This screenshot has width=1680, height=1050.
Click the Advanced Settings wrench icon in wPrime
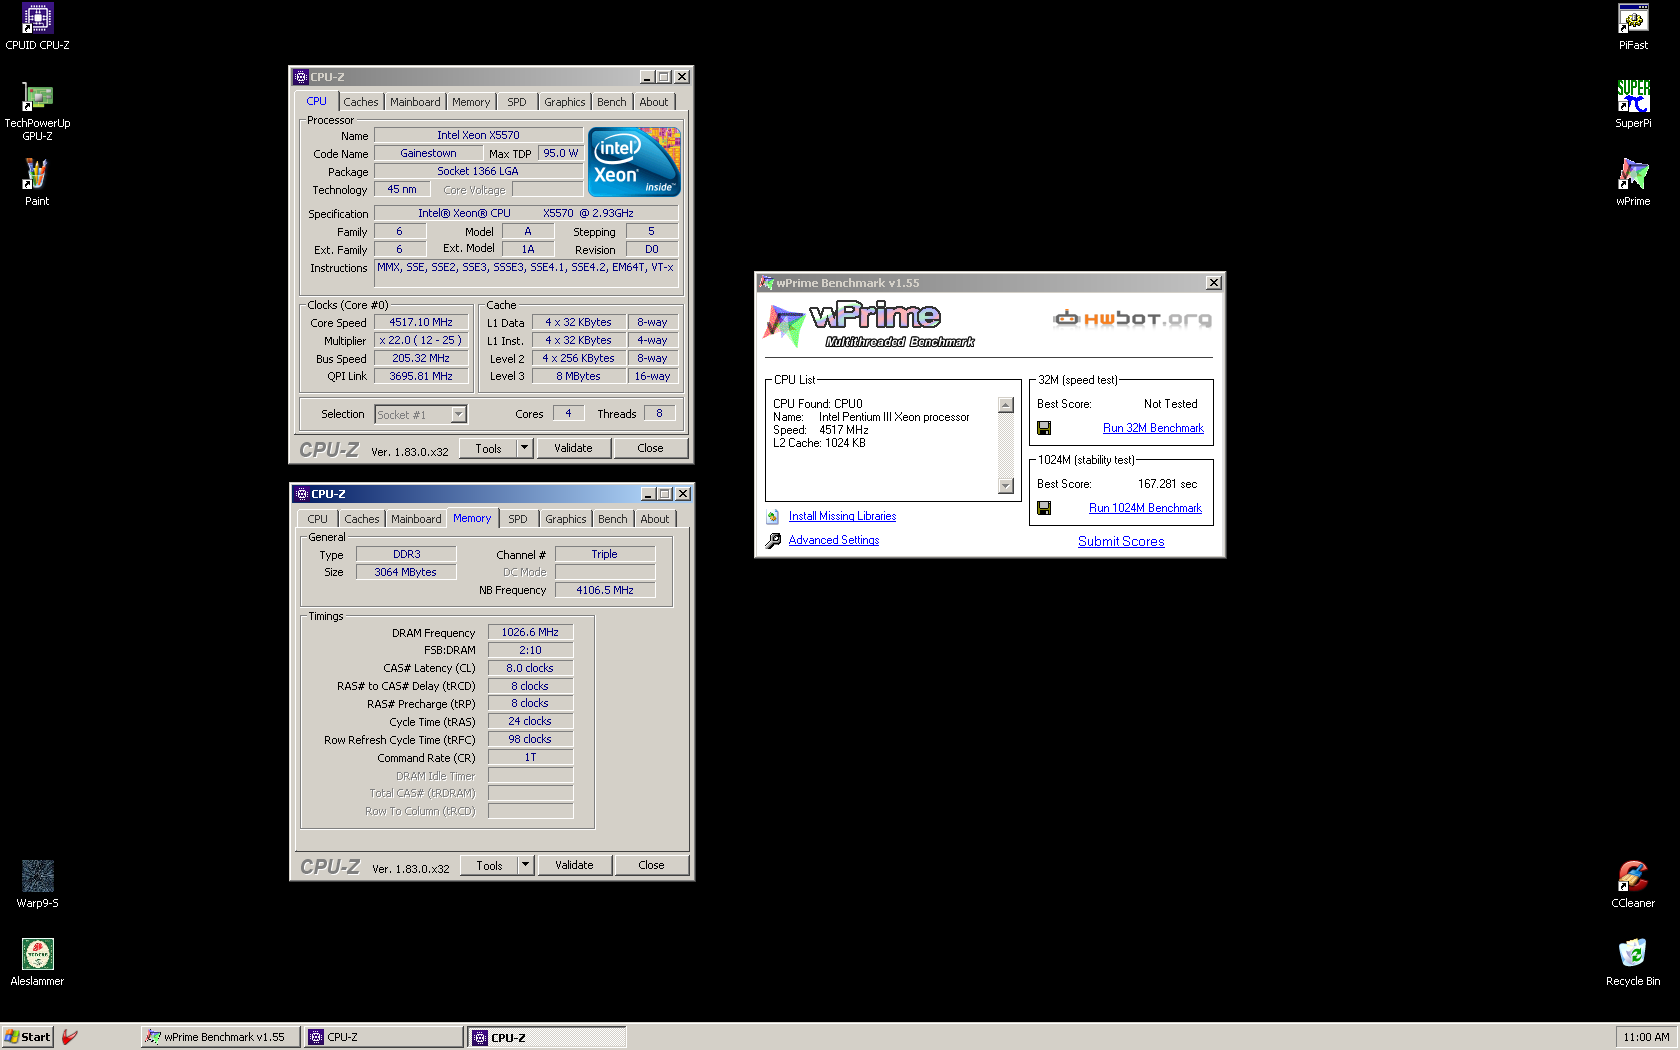[773, 541]
